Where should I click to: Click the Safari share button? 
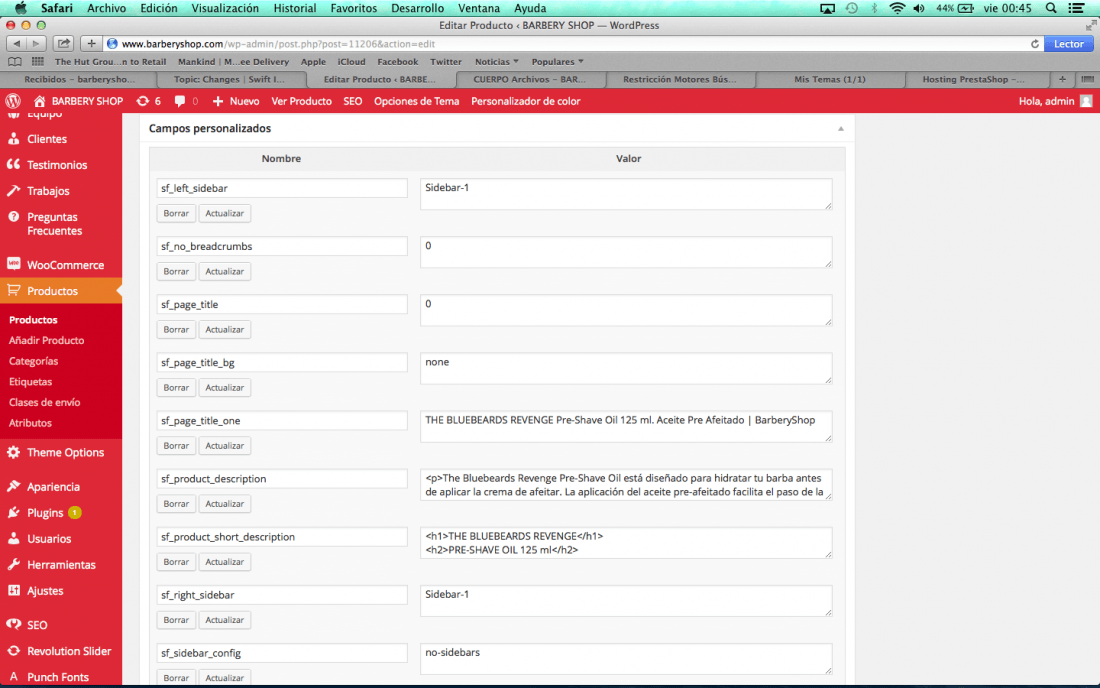[x=63, y=43]
